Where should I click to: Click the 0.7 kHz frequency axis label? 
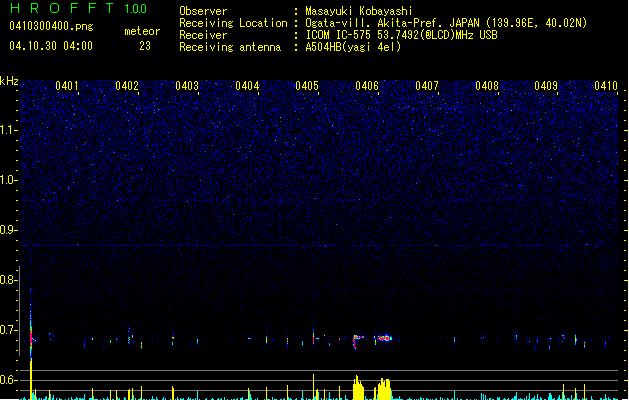(8, 330)
